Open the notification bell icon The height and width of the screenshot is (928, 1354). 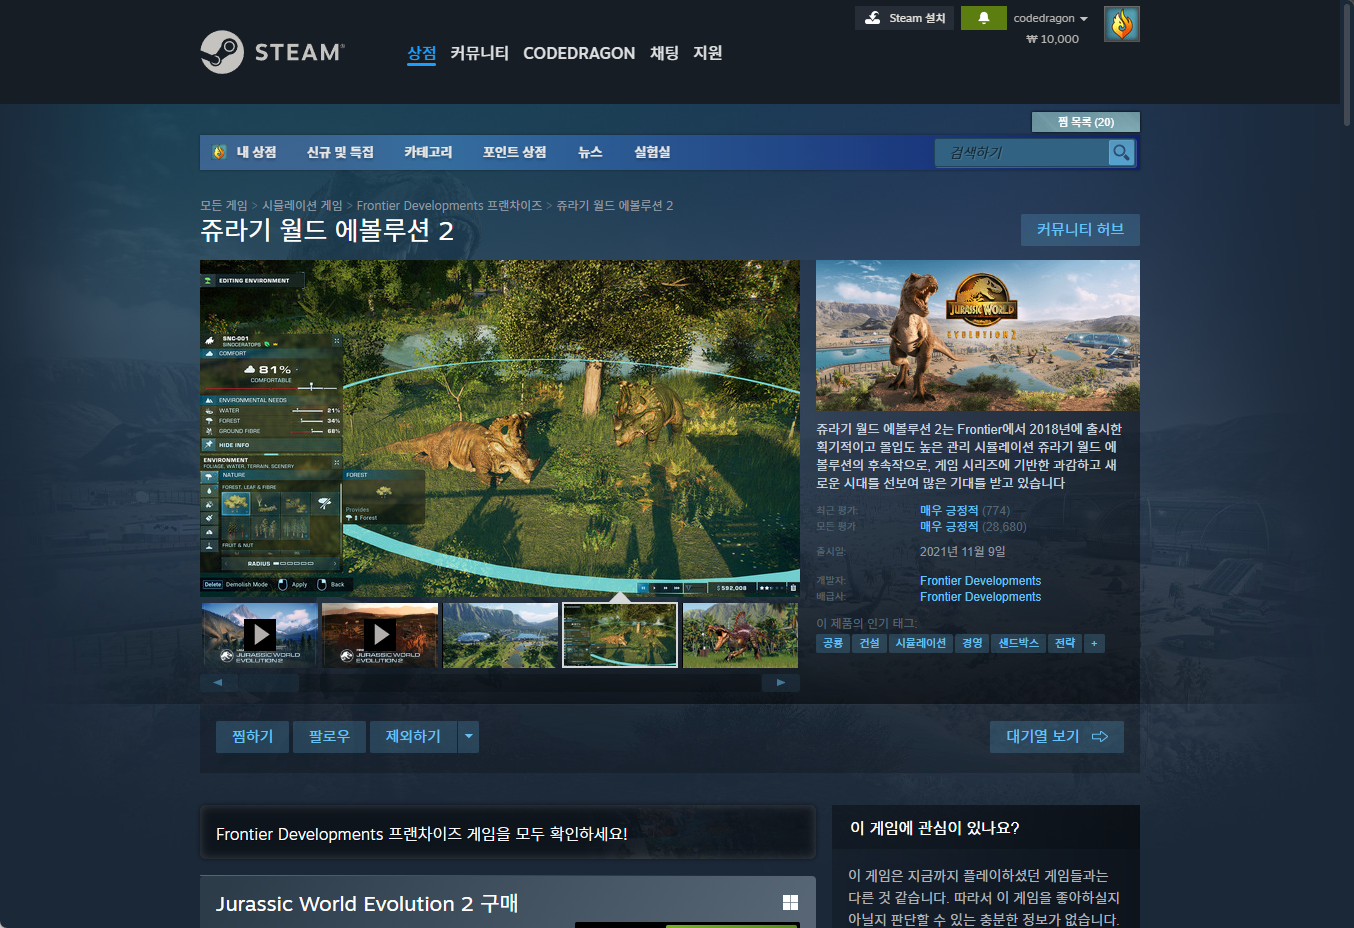click(x=983, y=18)
